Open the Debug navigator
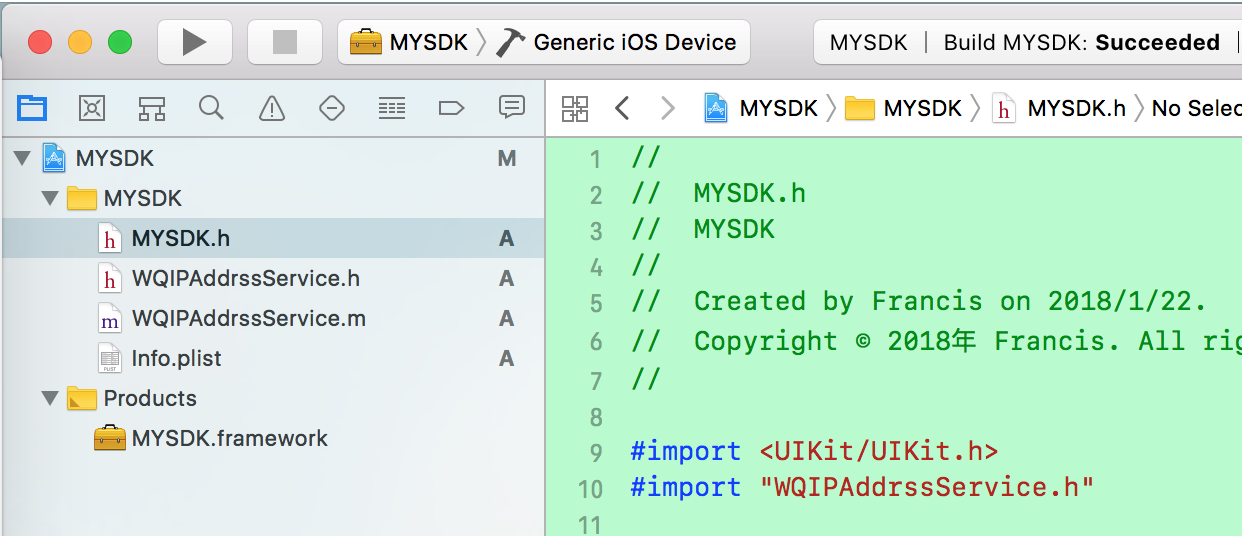This screenshot has width=1242, height=536. (x=392, y=107)
